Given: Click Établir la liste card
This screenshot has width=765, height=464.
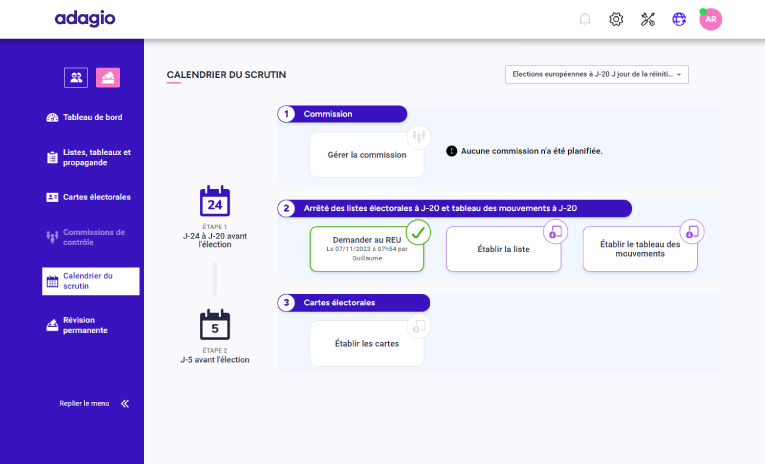Looking at the screenshot, I should tap(503, 249).
